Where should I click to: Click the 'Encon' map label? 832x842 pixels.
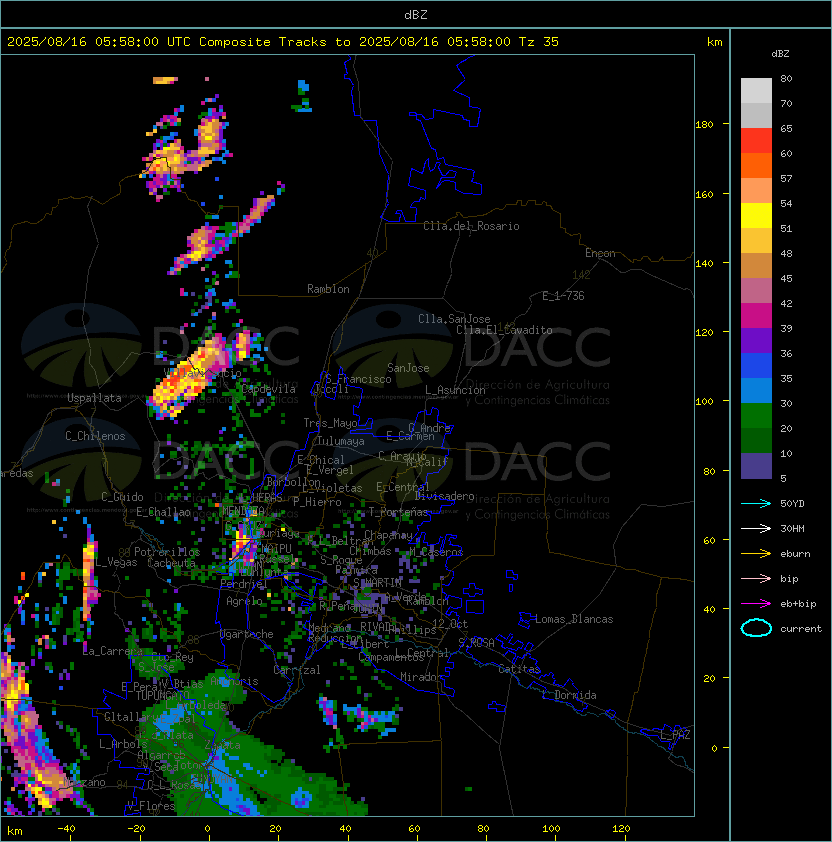click(x=600, y=253)
